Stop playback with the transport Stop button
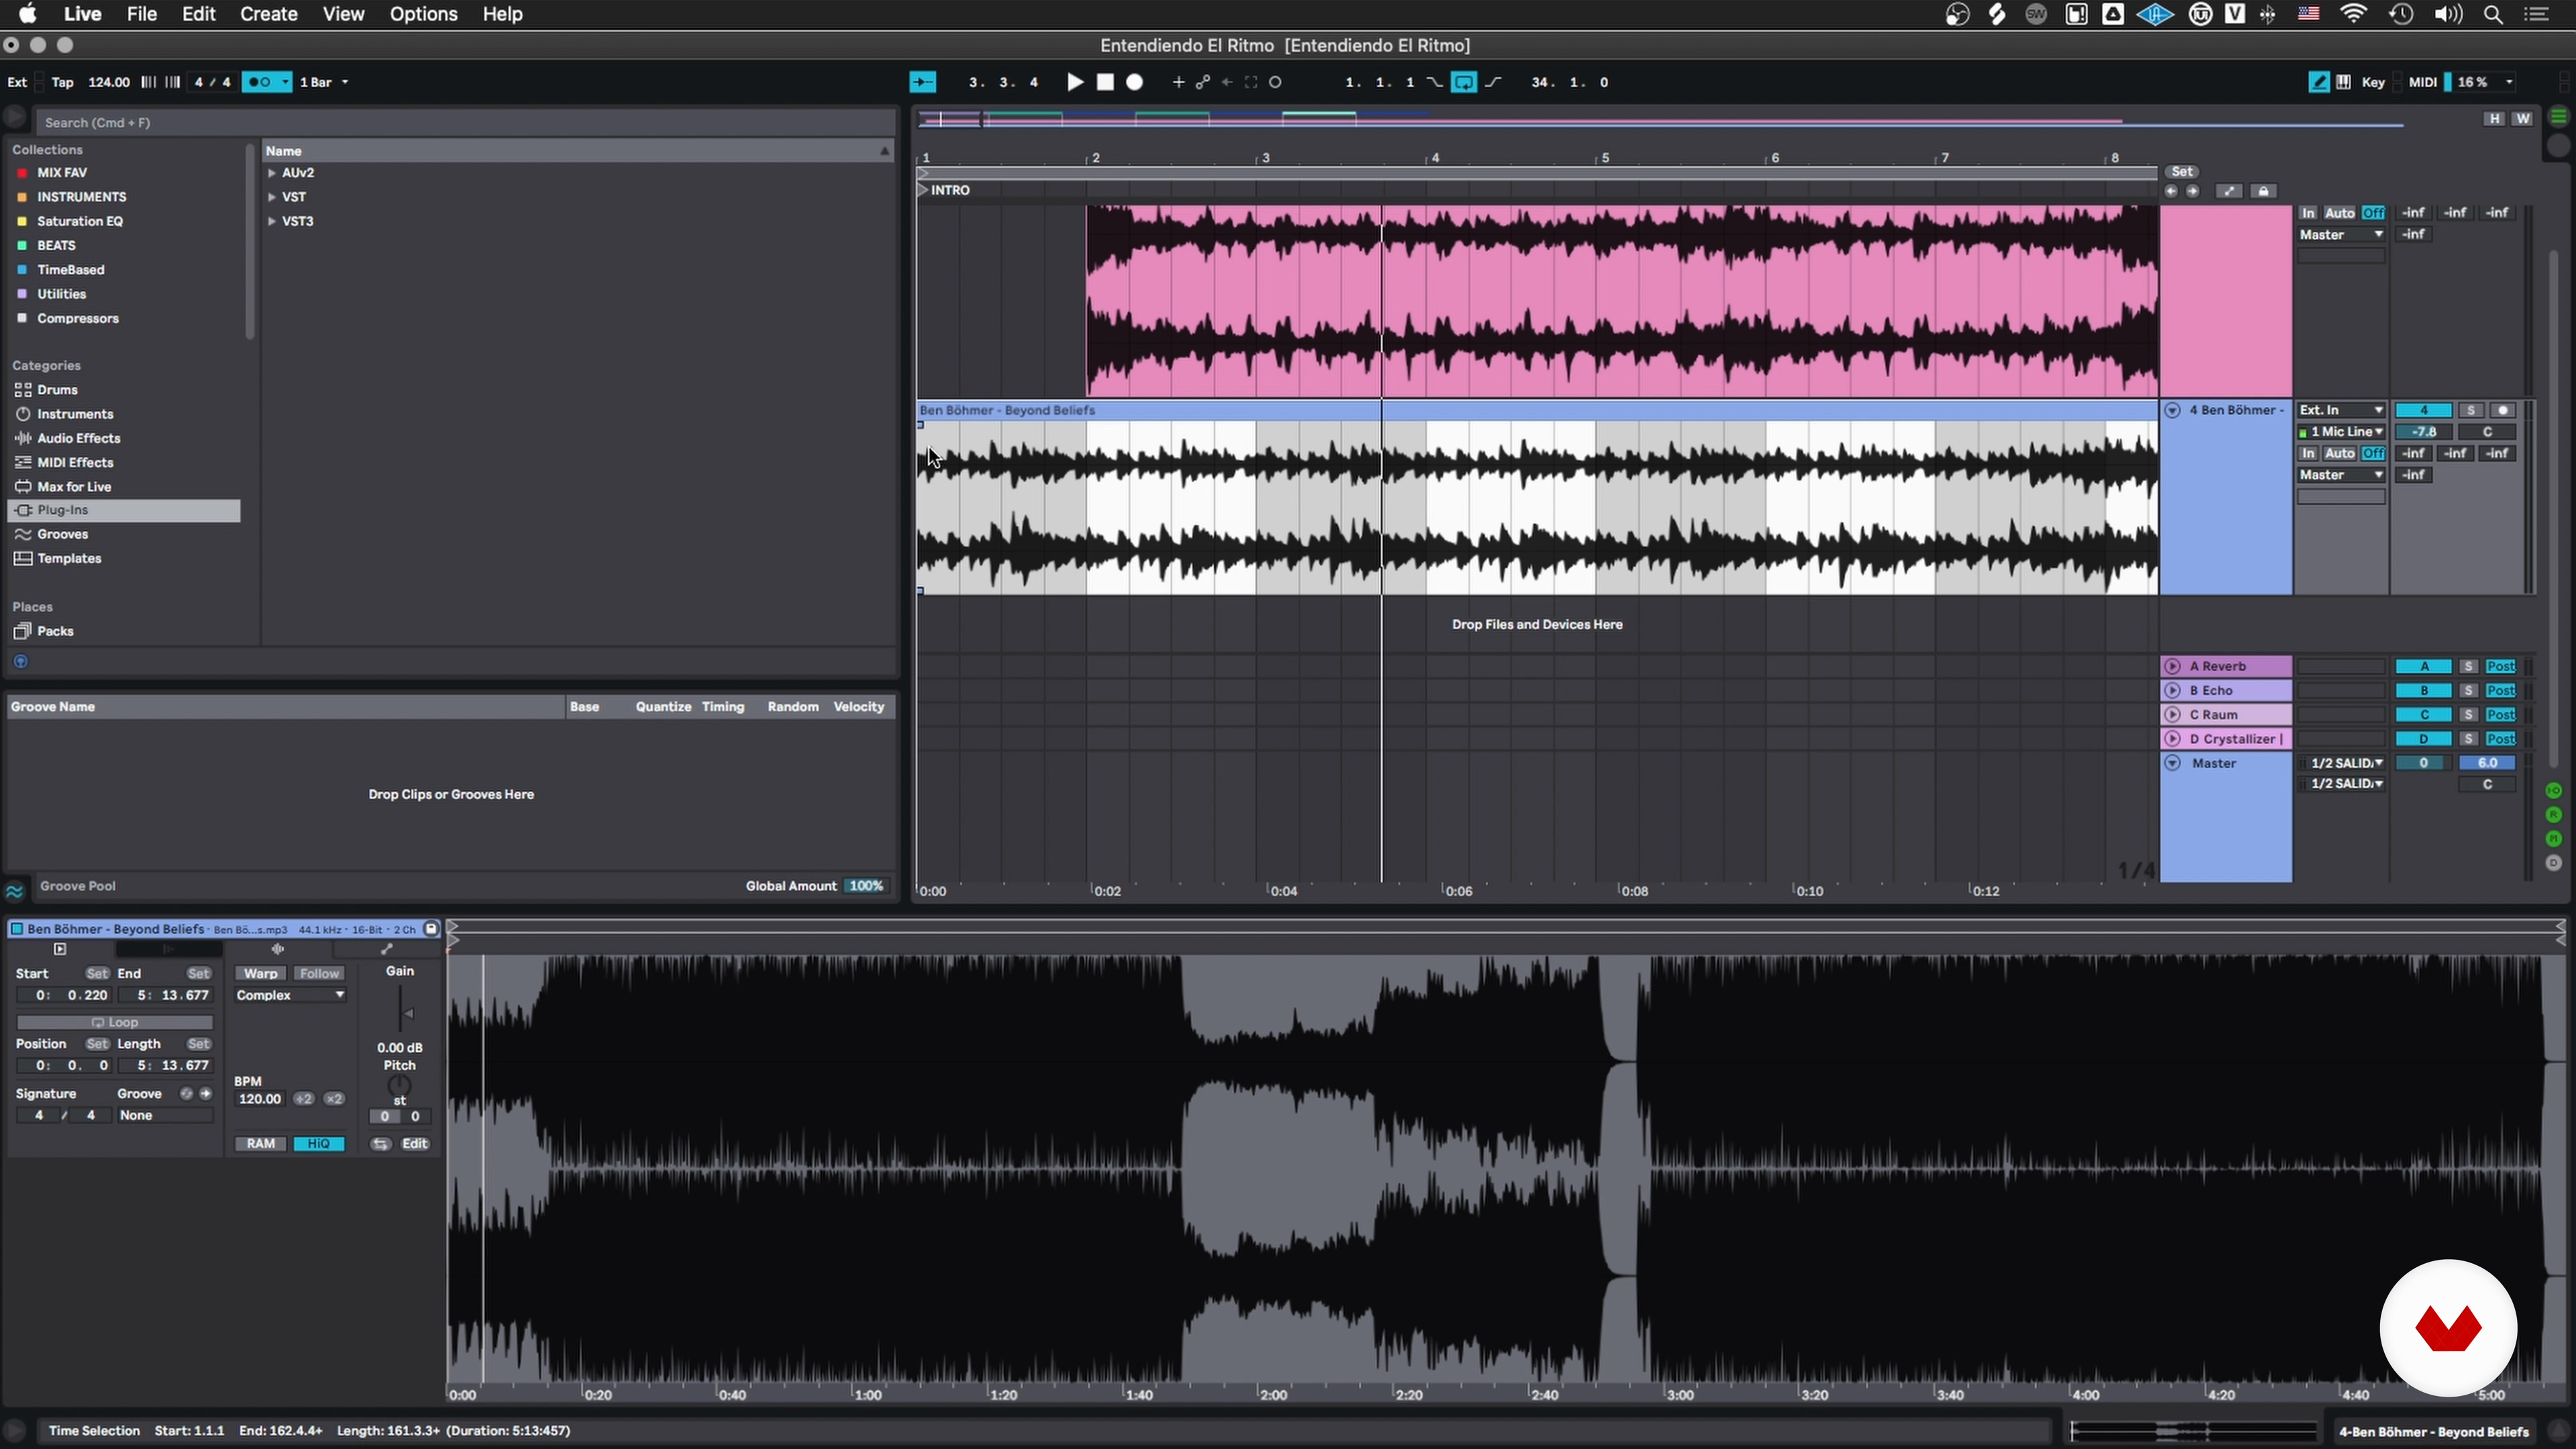Viewport: 2576px width, 1449px height. pos(1105,82)
